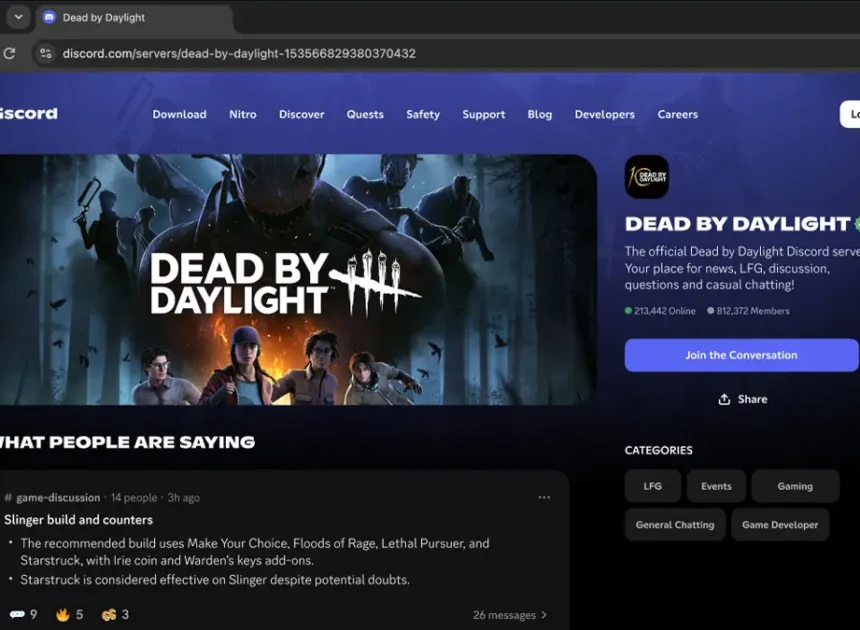
Task: Select the Game Developer category chip
Action: coord(779,524)
